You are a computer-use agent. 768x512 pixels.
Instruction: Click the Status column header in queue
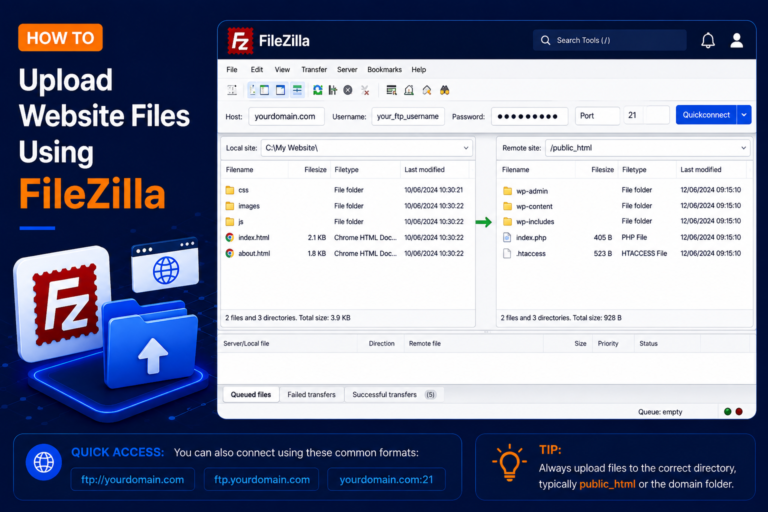pos(648,343)
